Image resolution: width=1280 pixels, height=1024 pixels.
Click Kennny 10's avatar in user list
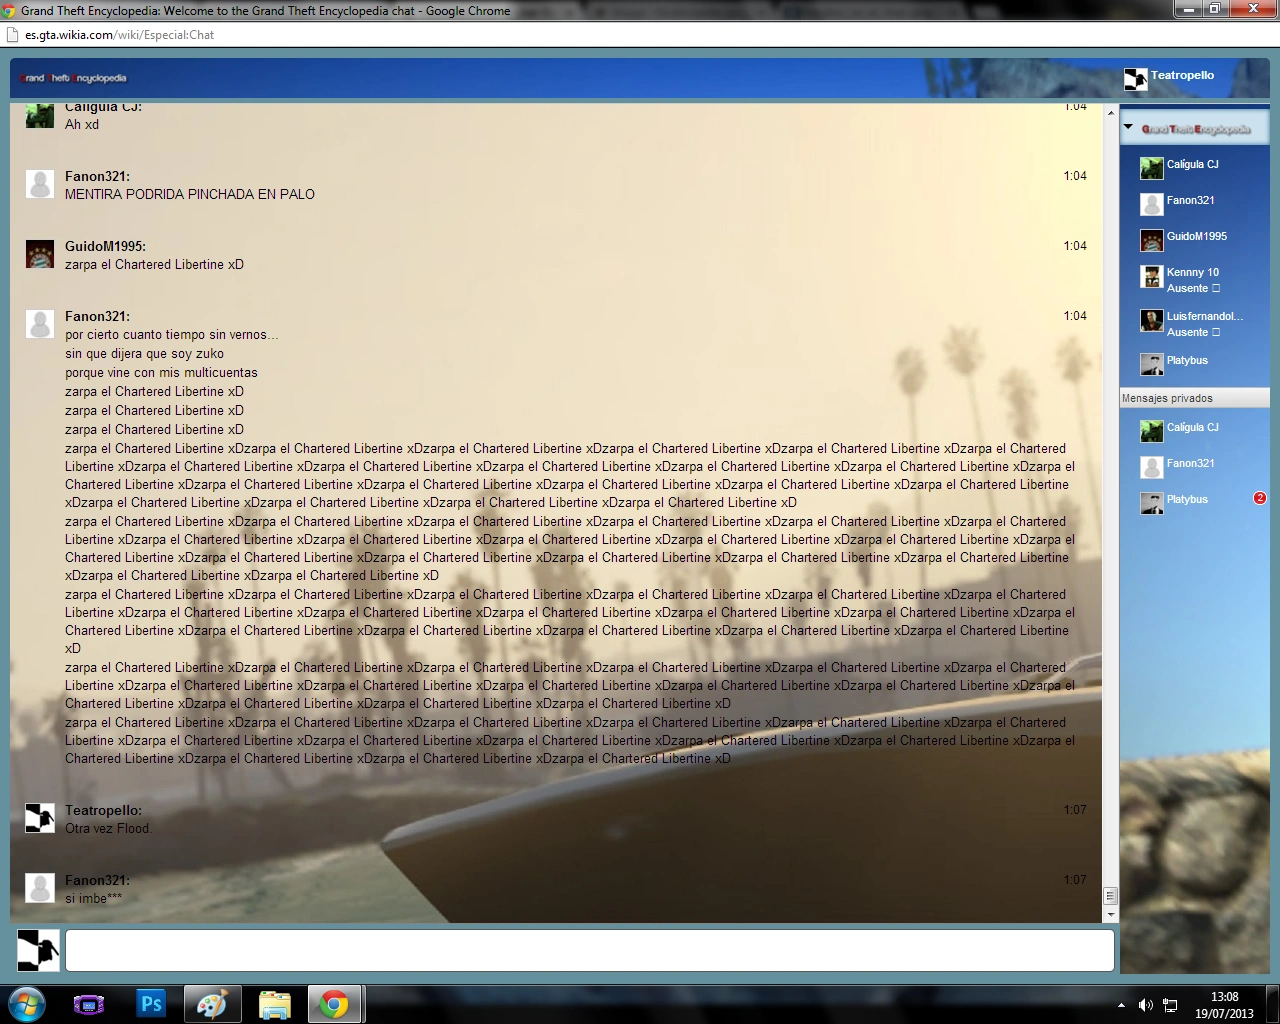click(1151, 277)
